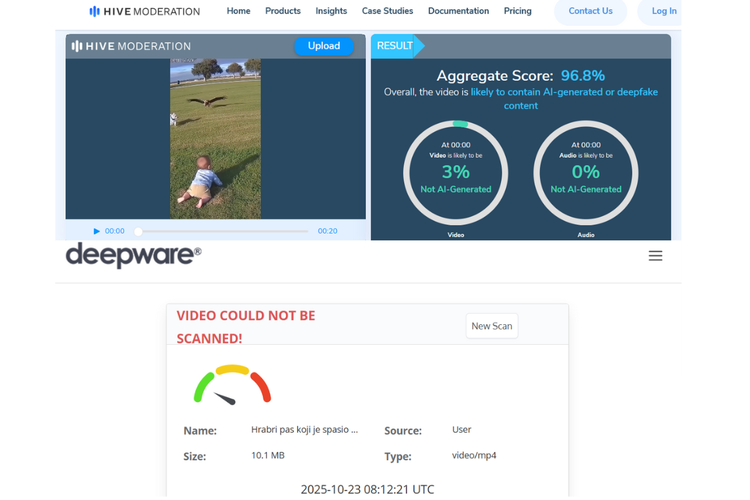
Task: Click the Hive Moderation logo in top navigation
Action: click(x=144, y=11)
